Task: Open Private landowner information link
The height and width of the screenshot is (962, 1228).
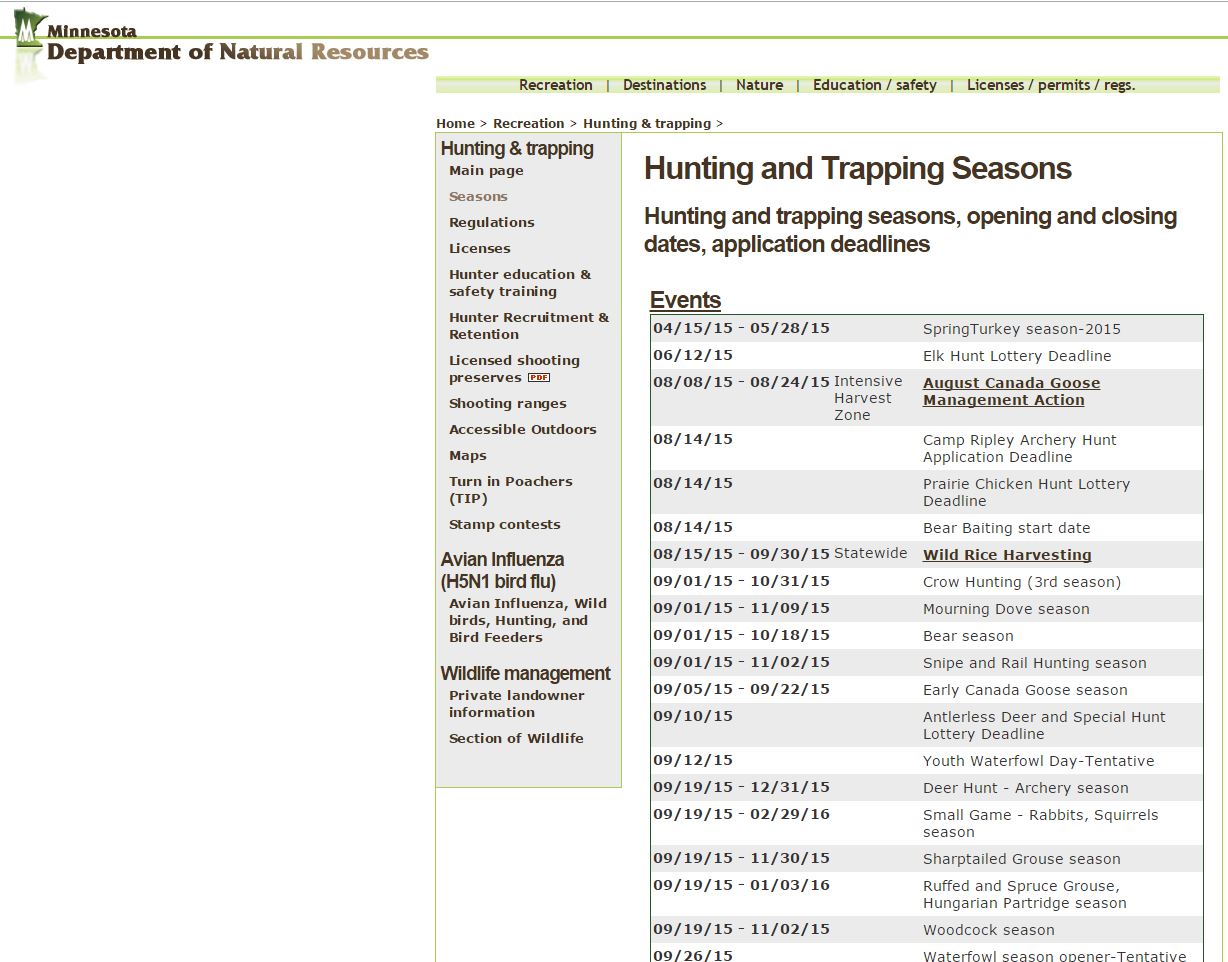Action: (516, 704)
